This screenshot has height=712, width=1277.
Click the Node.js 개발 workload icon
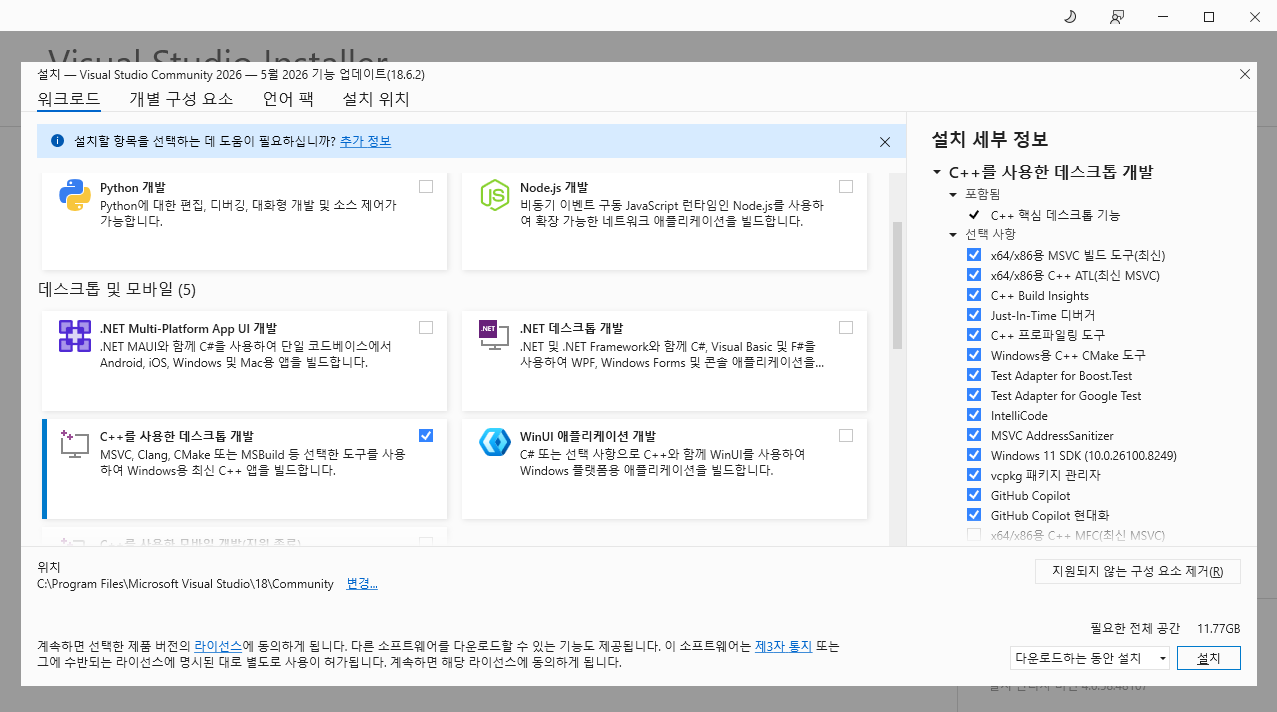point(495,195)
